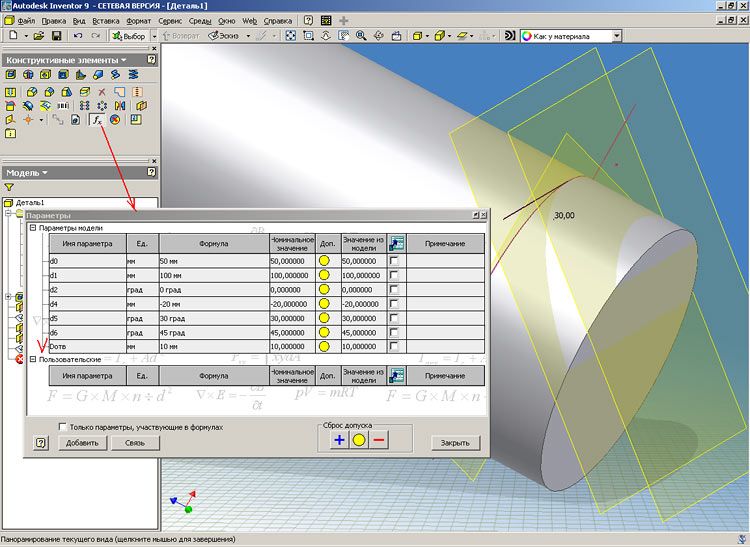Click the red minus tolerance reset button

[x=379, y=440]
